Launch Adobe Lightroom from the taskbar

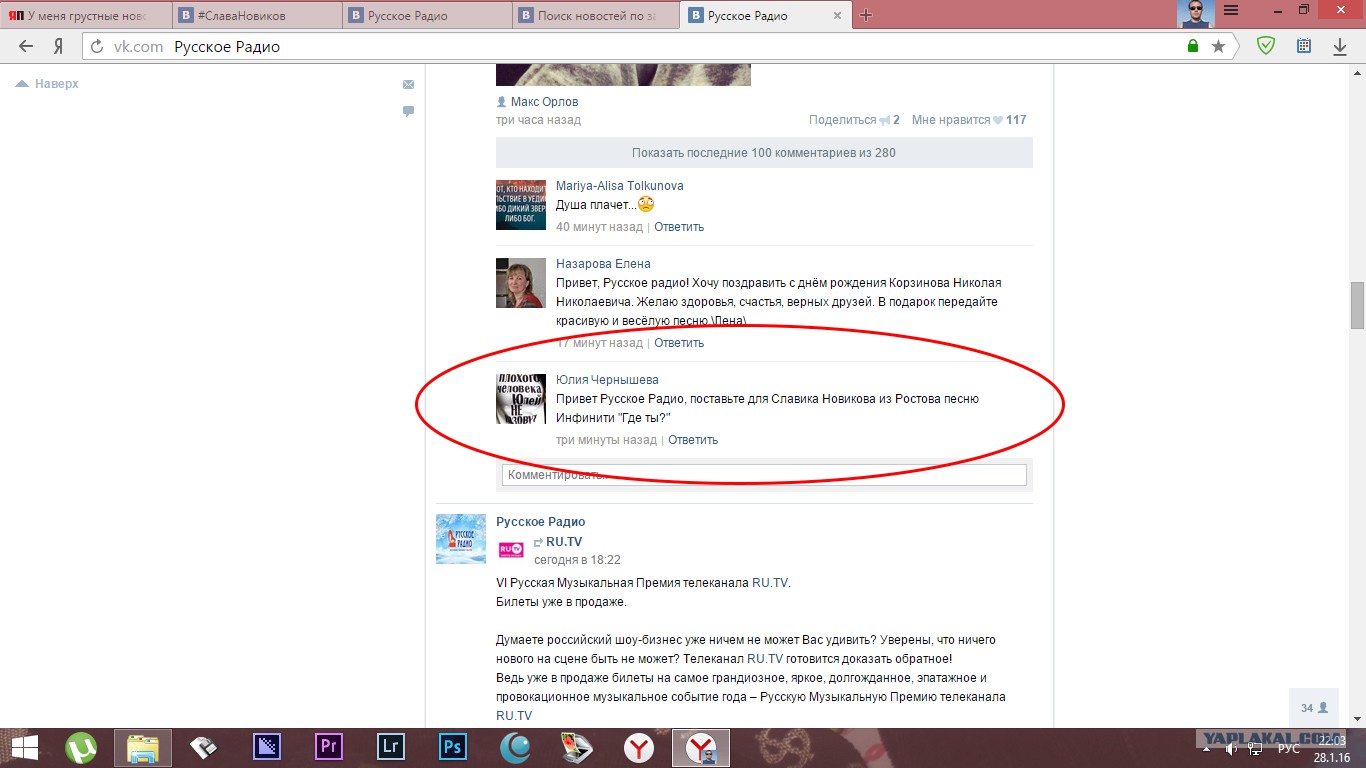(x=391, y=748)
